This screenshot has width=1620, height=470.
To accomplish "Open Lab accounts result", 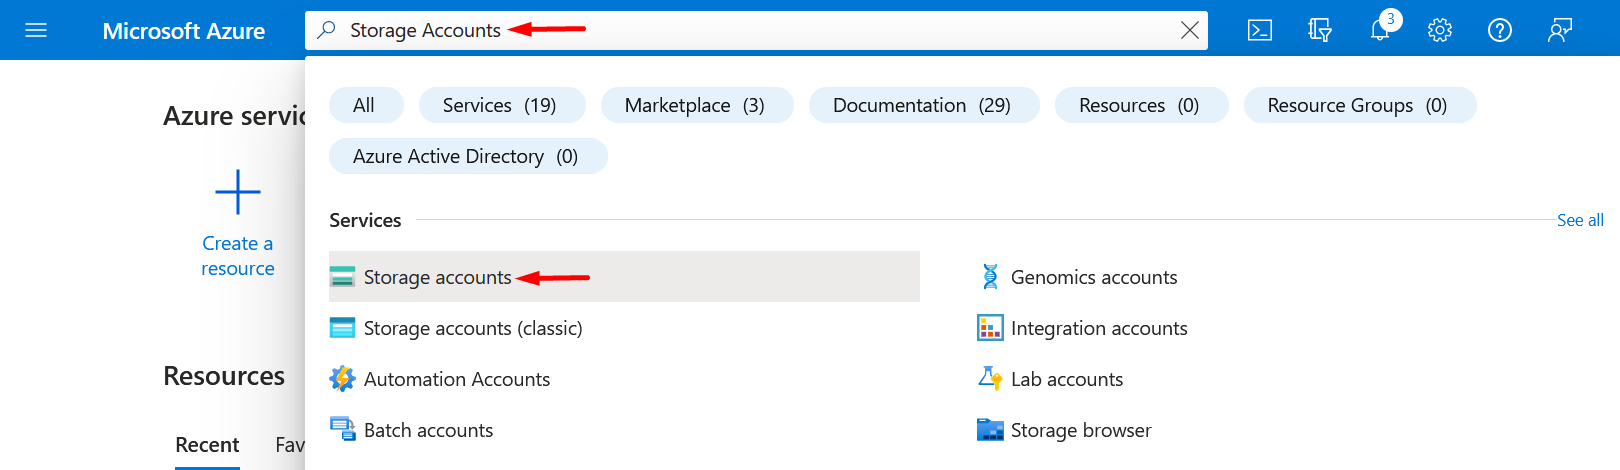I will pos(1067,379).
